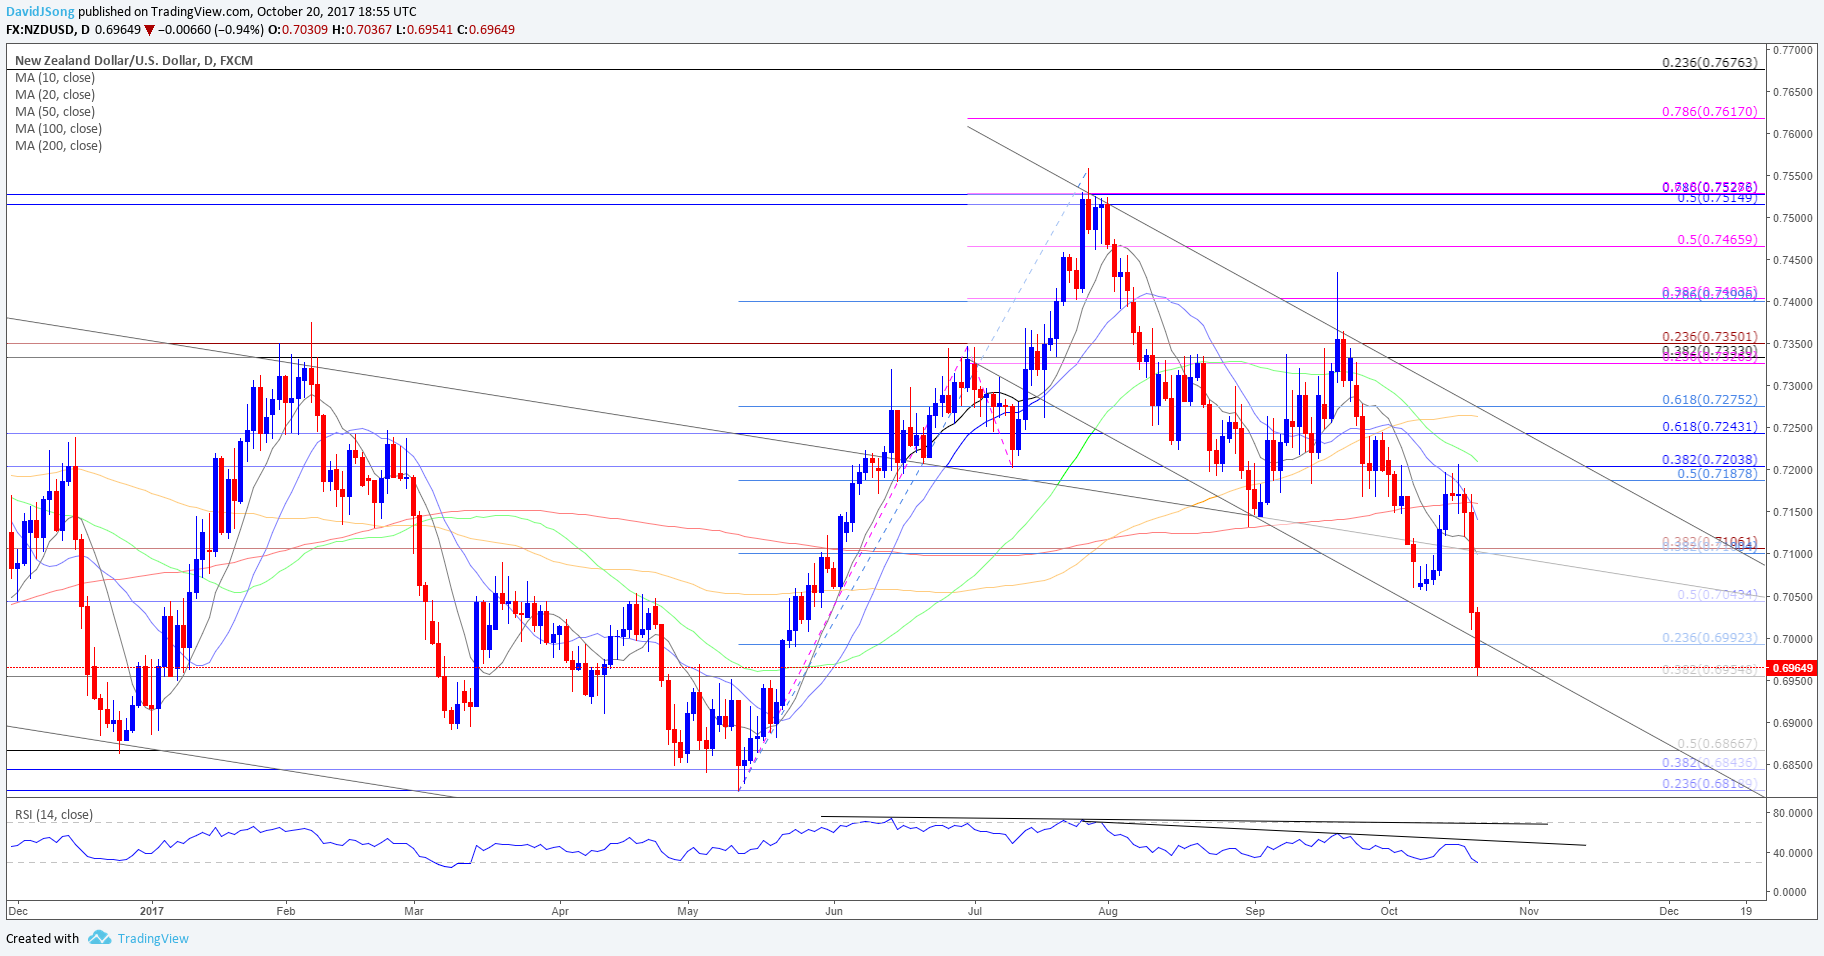Image resolution: width=1824 pixels, height=956 pixels.
Task: Click the 0.382(0.68436) Fibonacci label
Action: tap(1709, 763)
